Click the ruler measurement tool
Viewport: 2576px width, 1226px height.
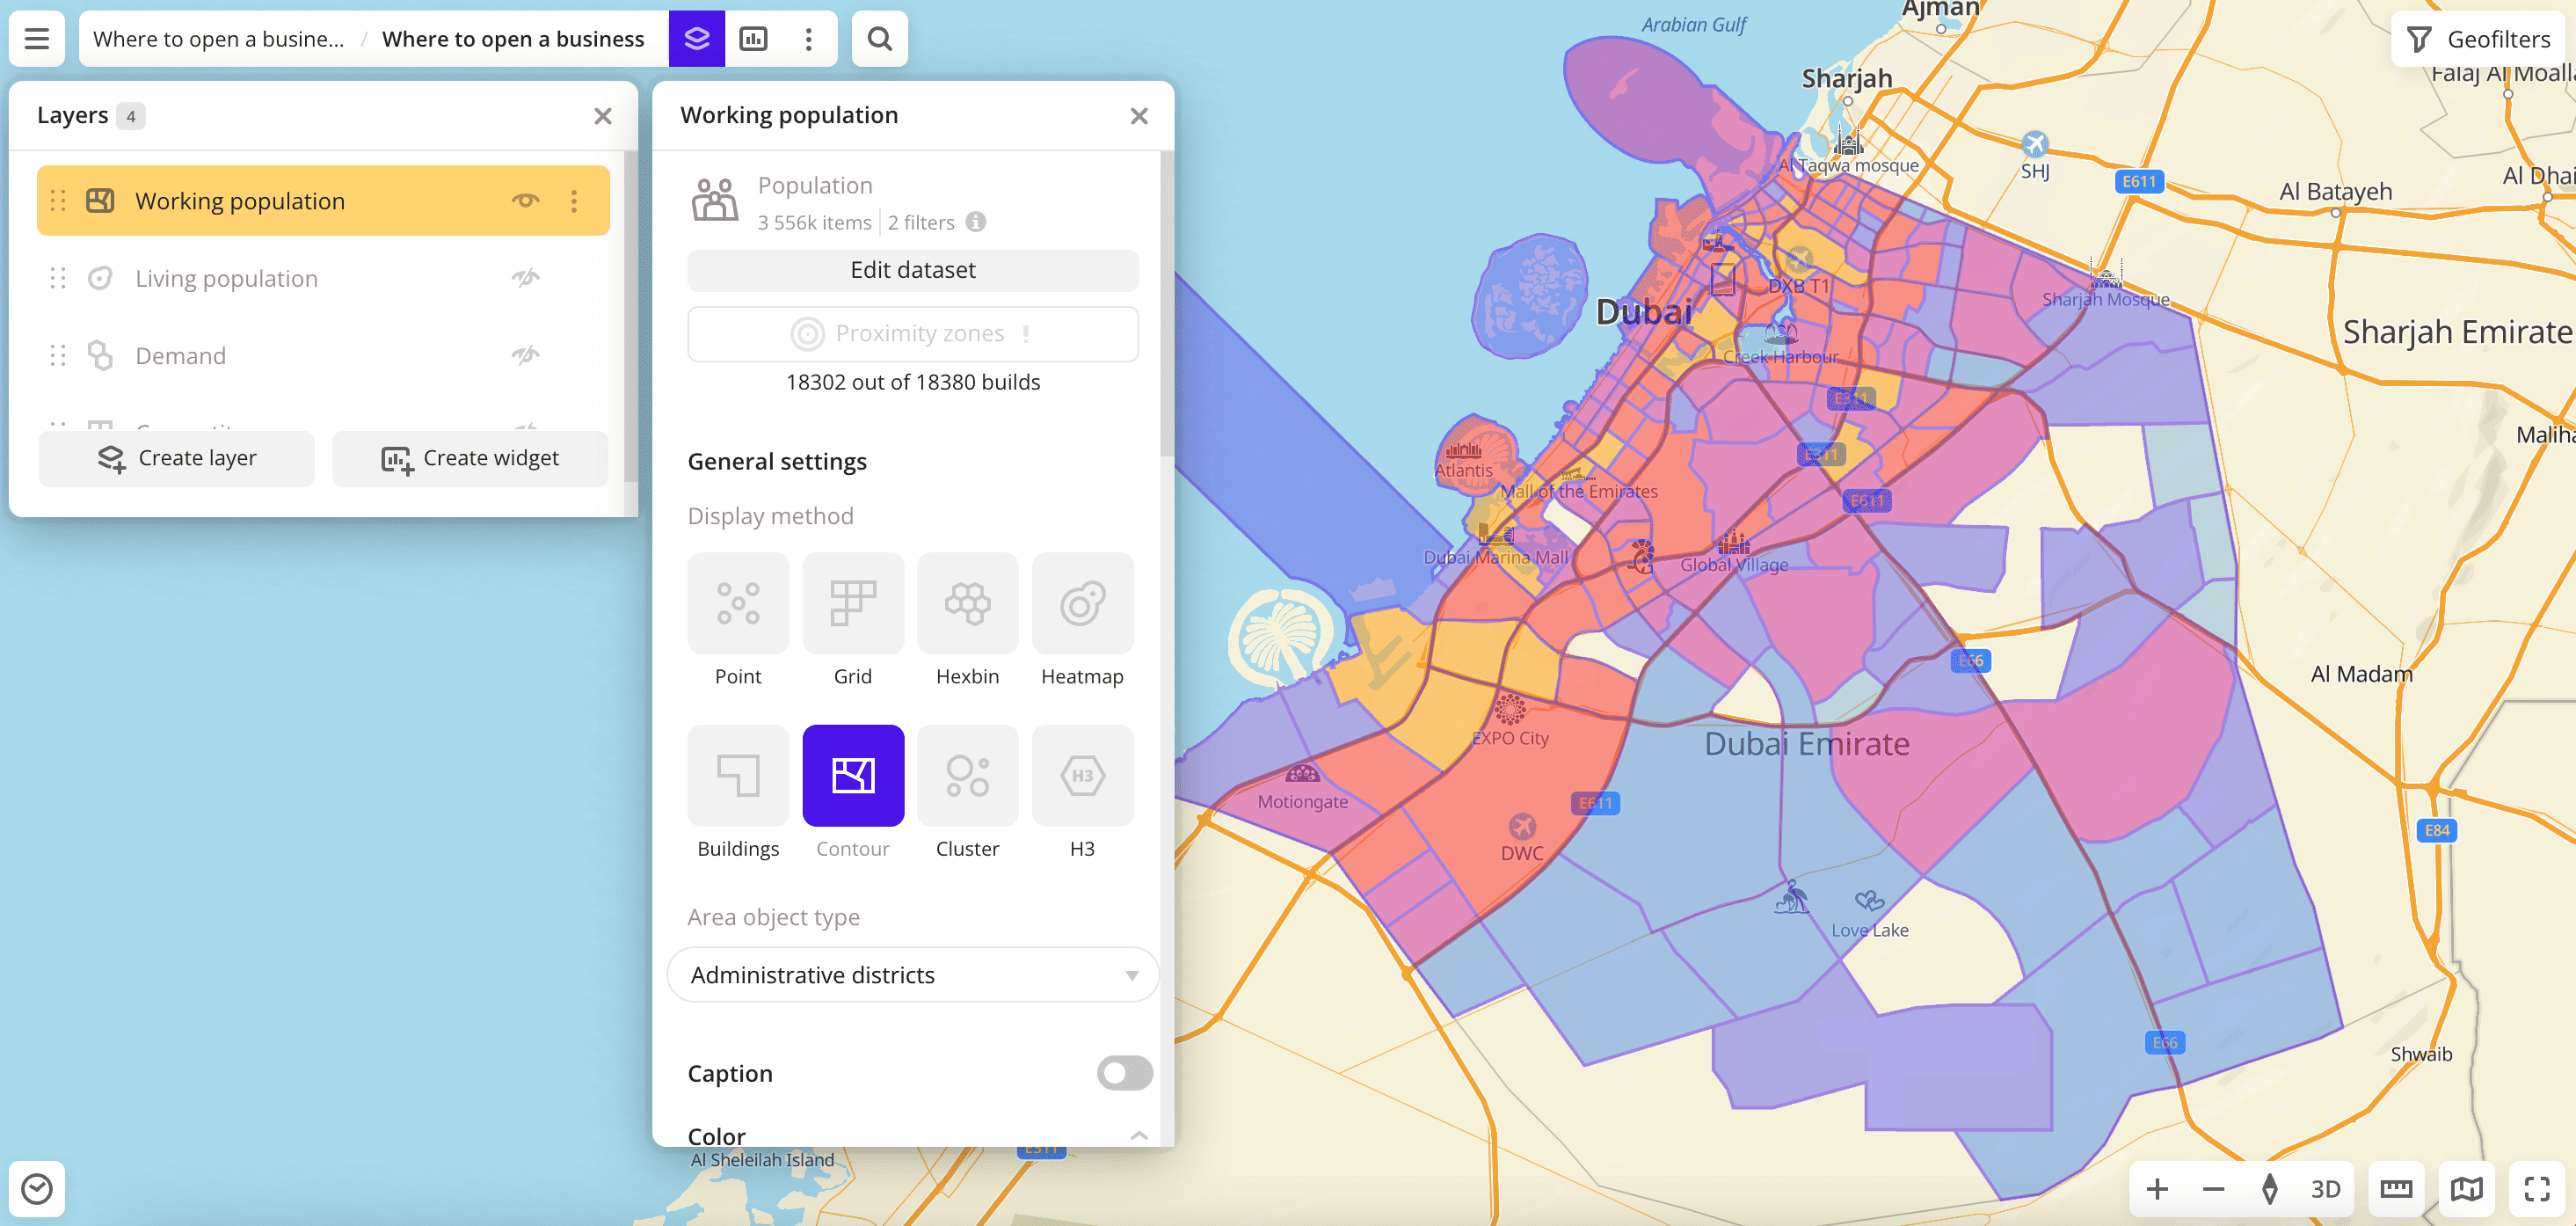2395,1188
